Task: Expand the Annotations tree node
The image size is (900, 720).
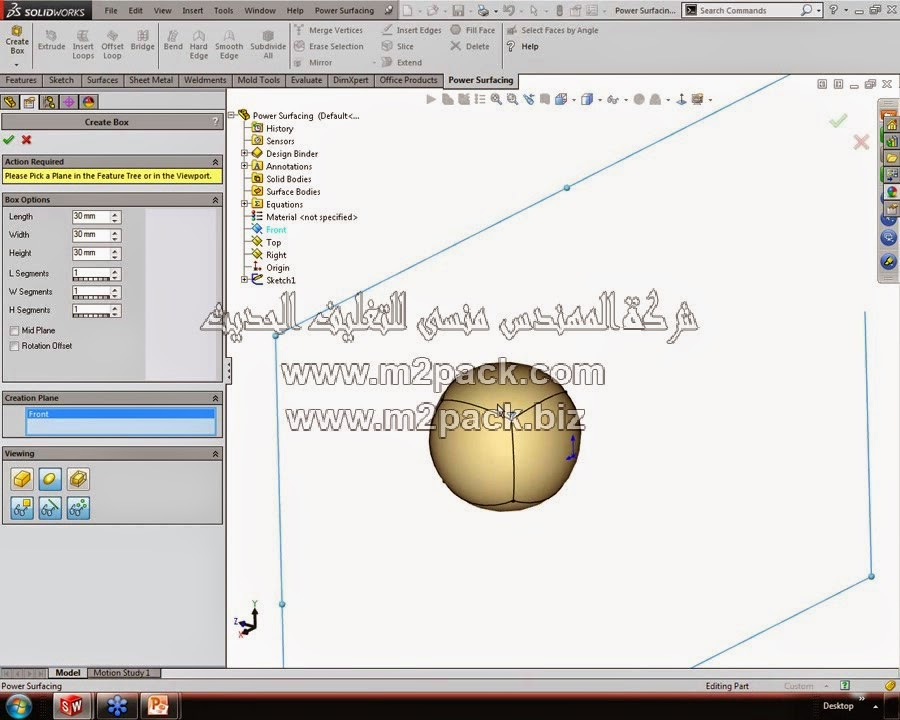Action: point(245,166)
